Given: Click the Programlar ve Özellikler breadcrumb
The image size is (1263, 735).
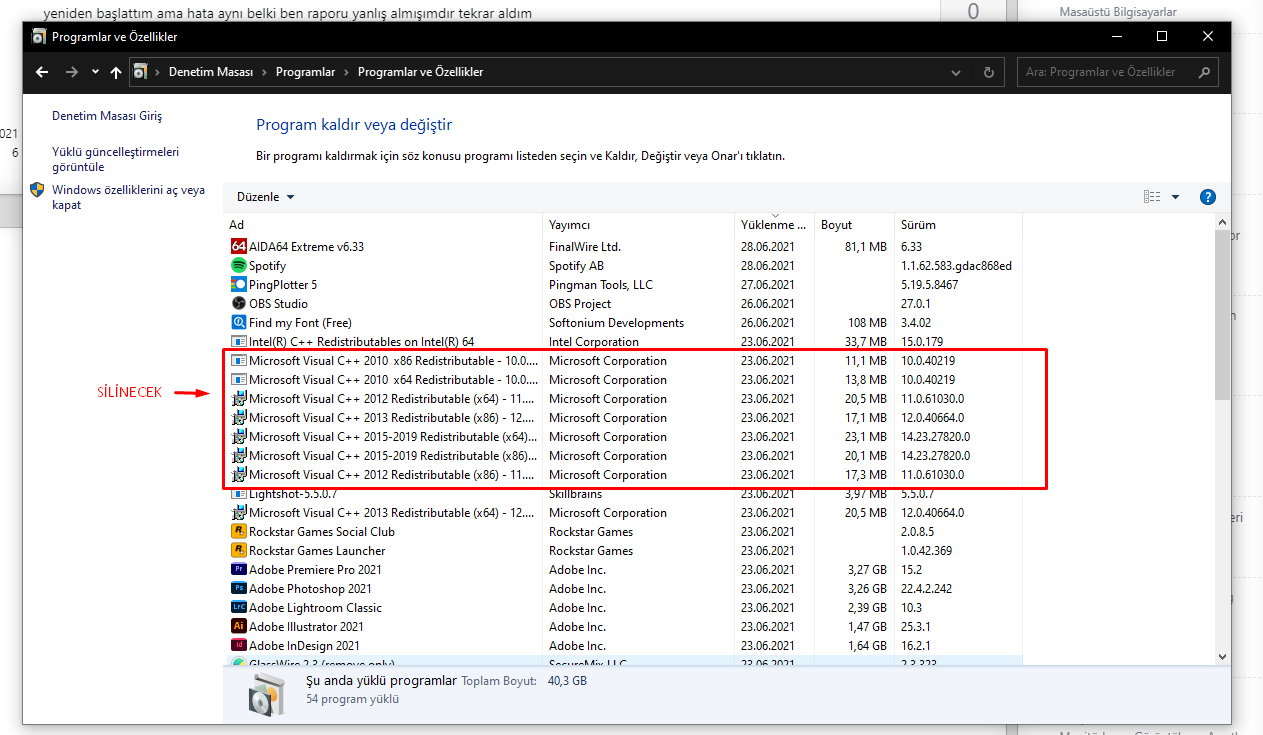Looking at the screenshot, I should [420, 72].
